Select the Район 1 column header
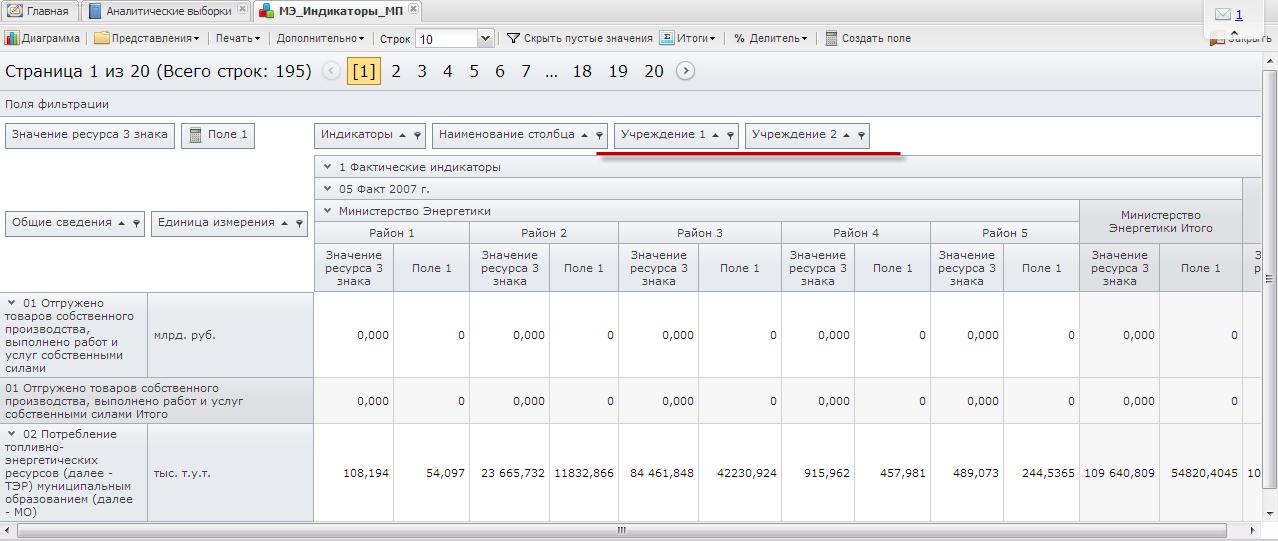This screenshot has height=541, width=1278. click(392, 233)
